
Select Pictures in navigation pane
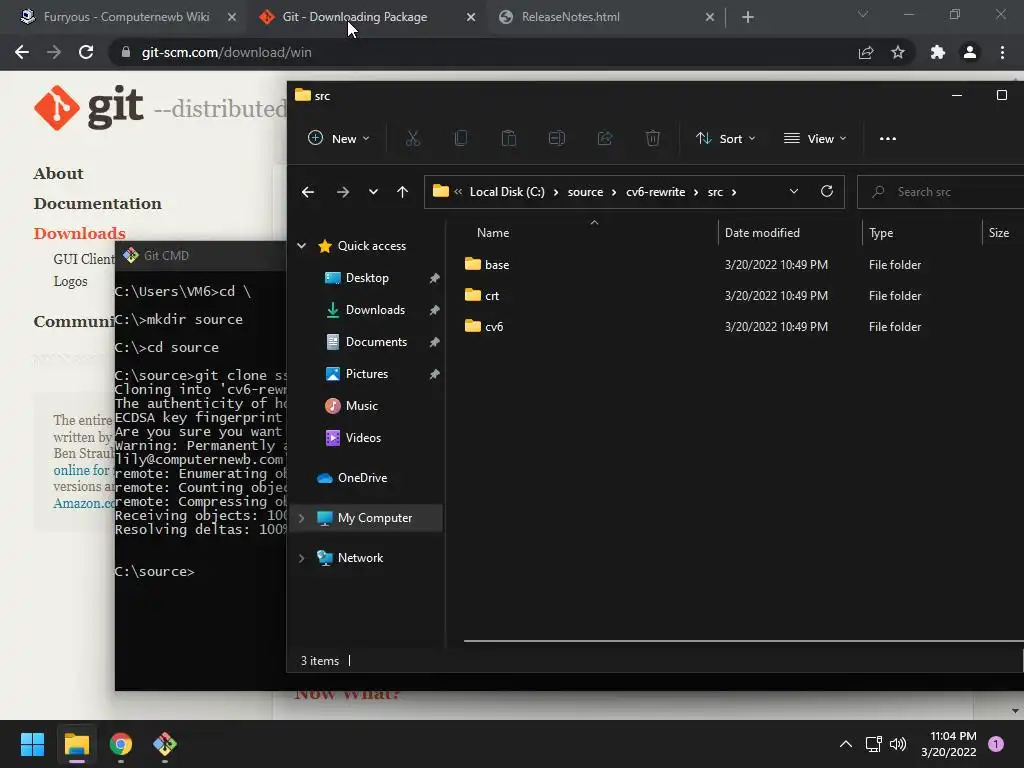pos(366,374)
